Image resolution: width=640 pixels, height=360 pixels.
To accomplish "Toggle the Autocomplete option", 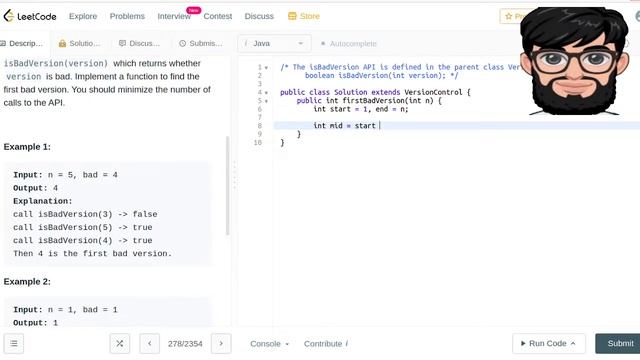I will [x=349, y=43].
